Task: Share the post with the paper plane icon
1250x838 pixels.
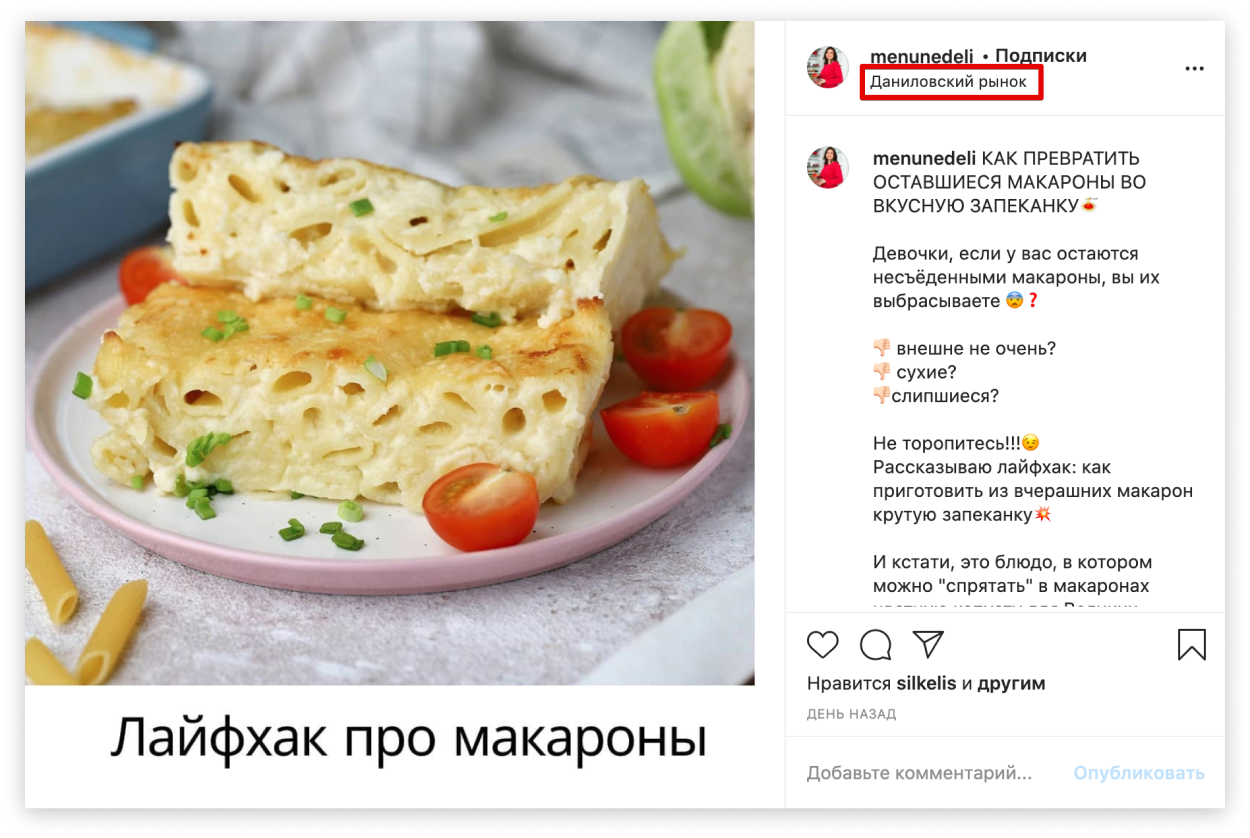Action: click(928, 644)
